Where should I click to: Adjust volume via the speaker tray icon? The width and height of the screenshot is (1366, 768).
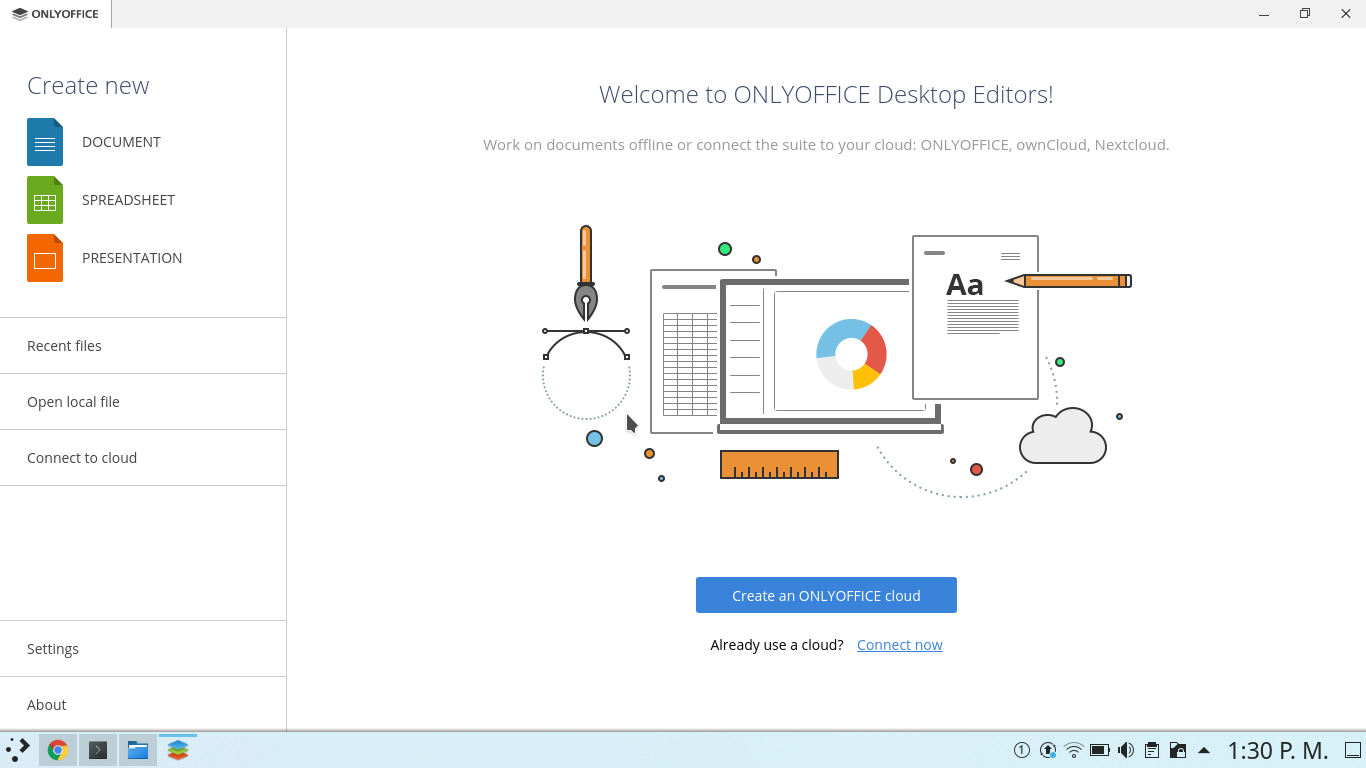coord(1126,749)
